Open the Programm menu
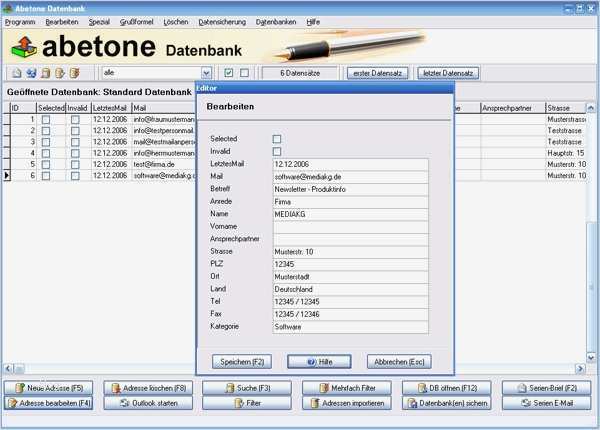The image size is (600, 430). click(x=20, y=22)
